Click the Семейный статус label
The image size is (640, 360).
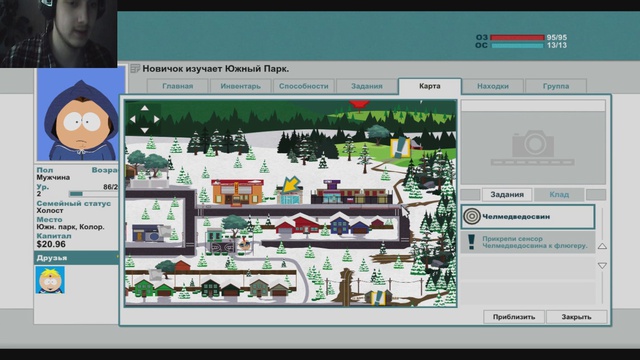click(73, 203)
